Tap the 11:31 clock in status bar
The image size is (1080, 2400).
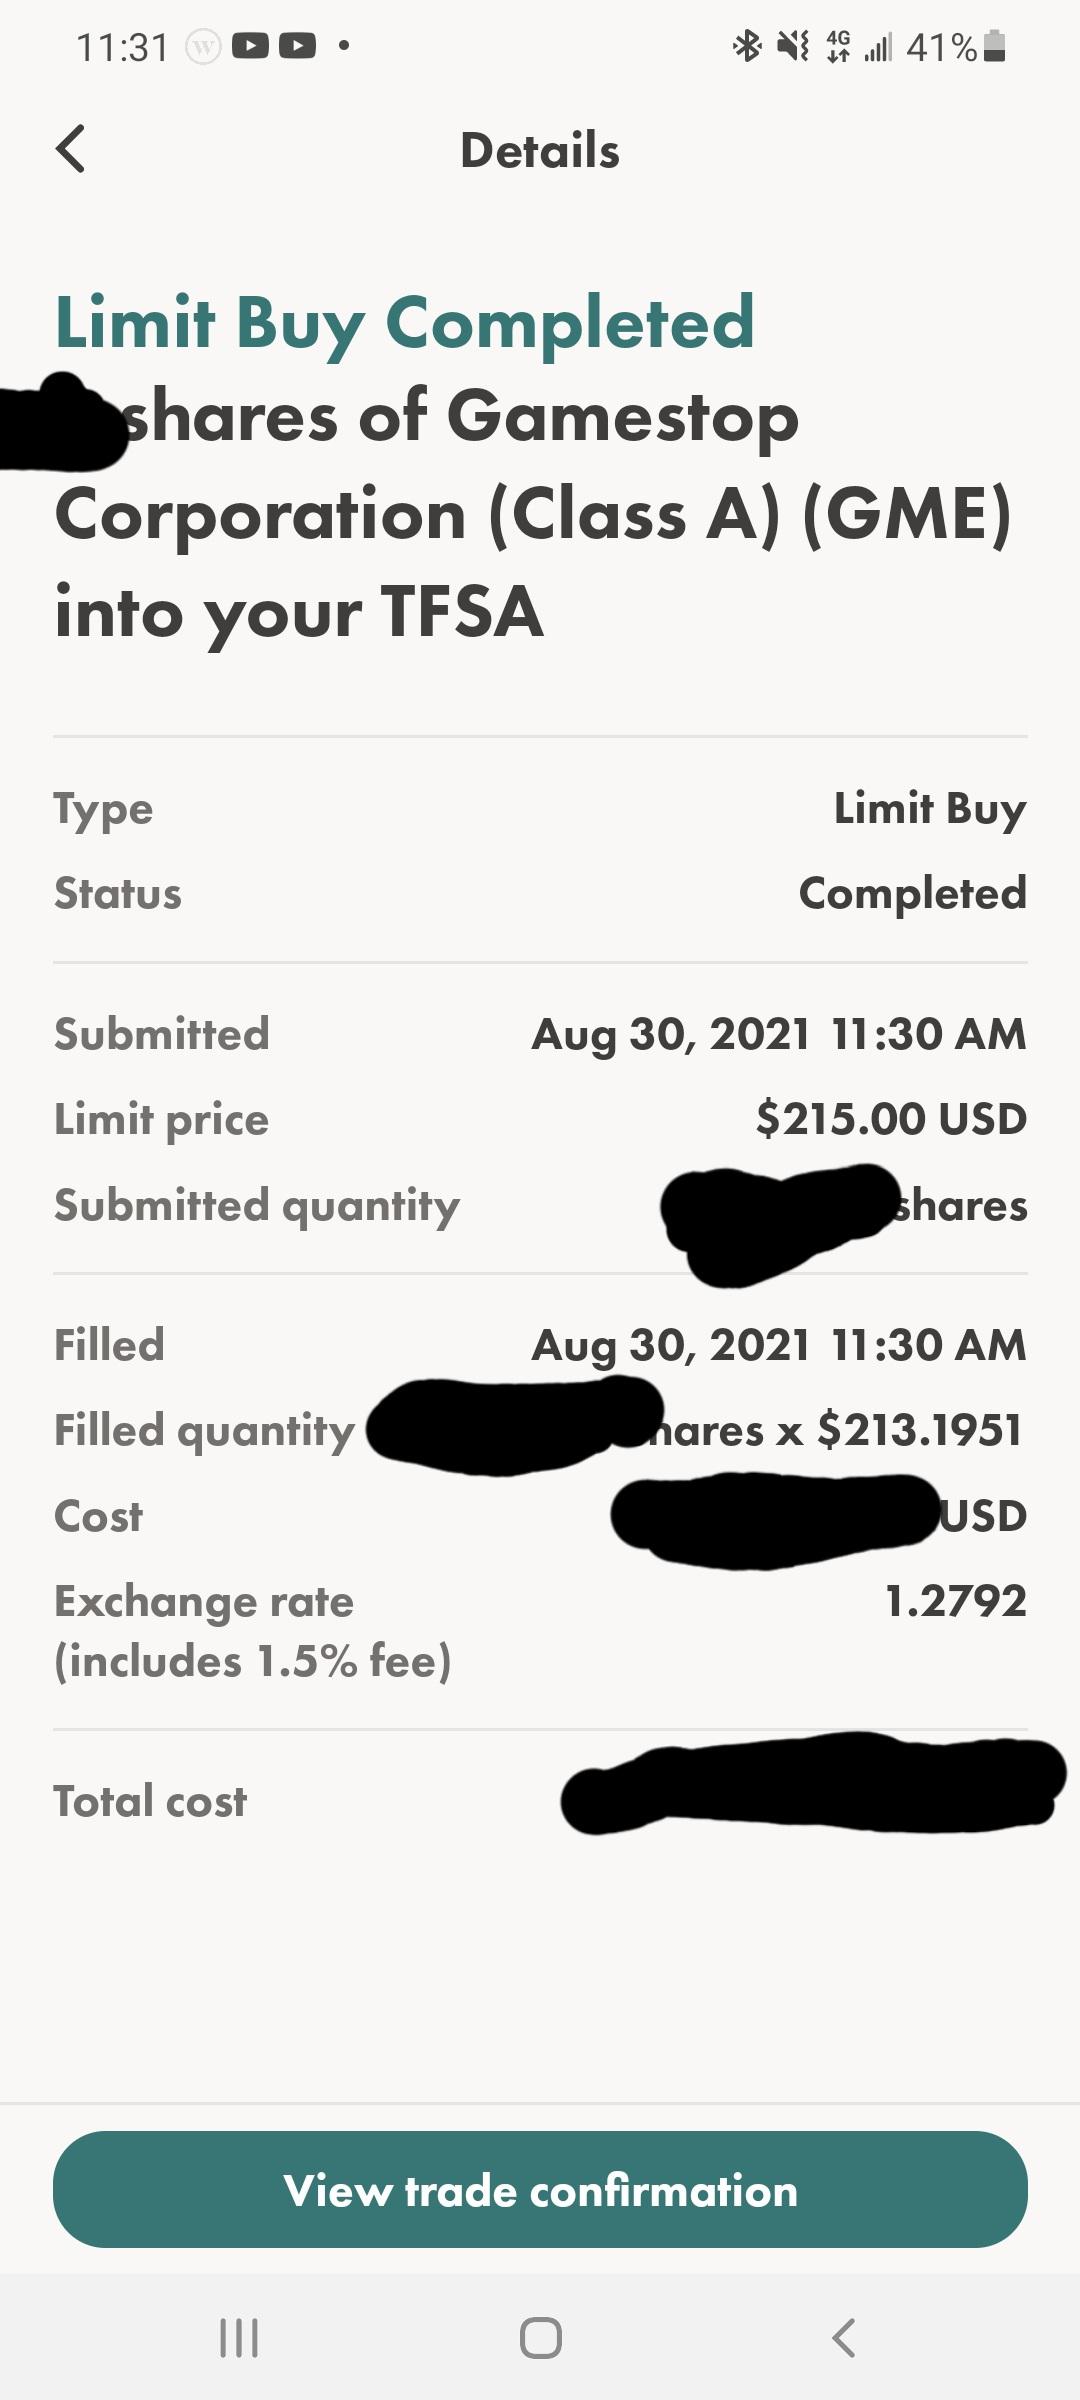point(123,47)
